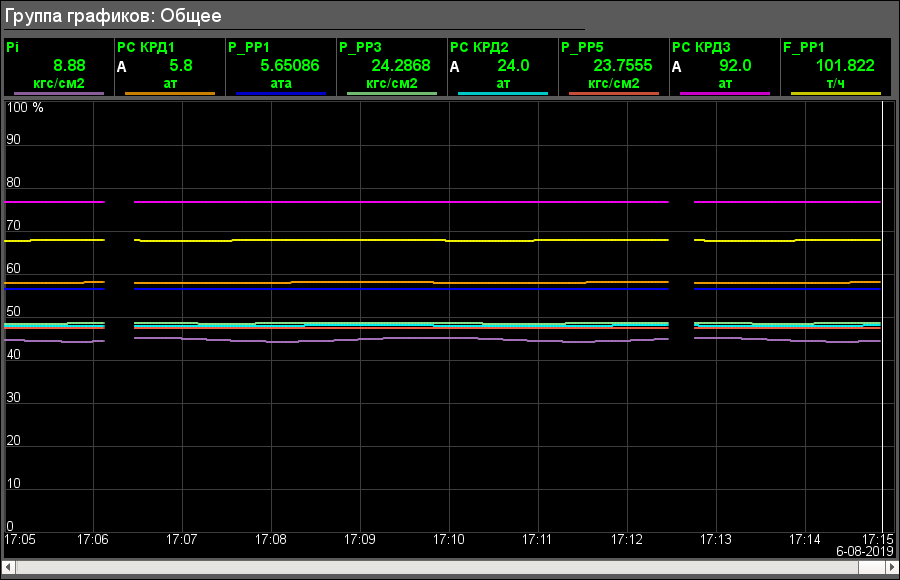The width and height of the screenshot is (900, 580).
Task: Pick the blue color swatch under P_PP1
Action: point(281,93)
